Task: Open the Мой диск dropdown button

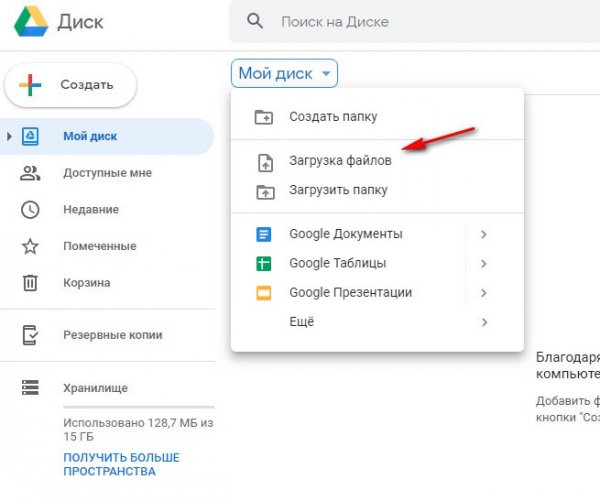Action: point(284,73)
